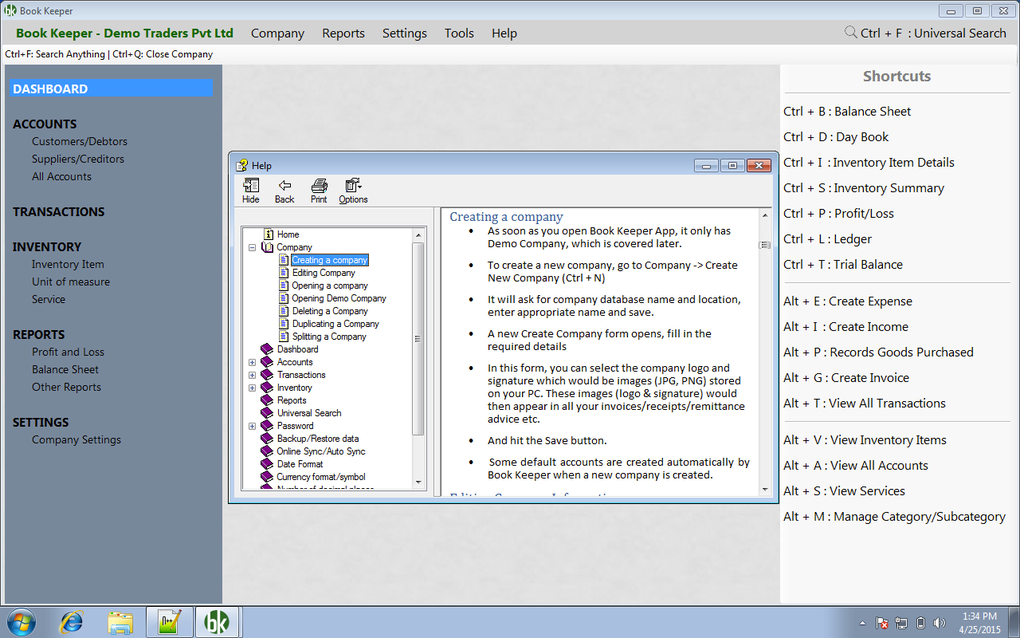The height and width of the screenshot is (638, 1020).
Task: Open Balance Sheet in sidebar
Action: click(x=65, y=369)
